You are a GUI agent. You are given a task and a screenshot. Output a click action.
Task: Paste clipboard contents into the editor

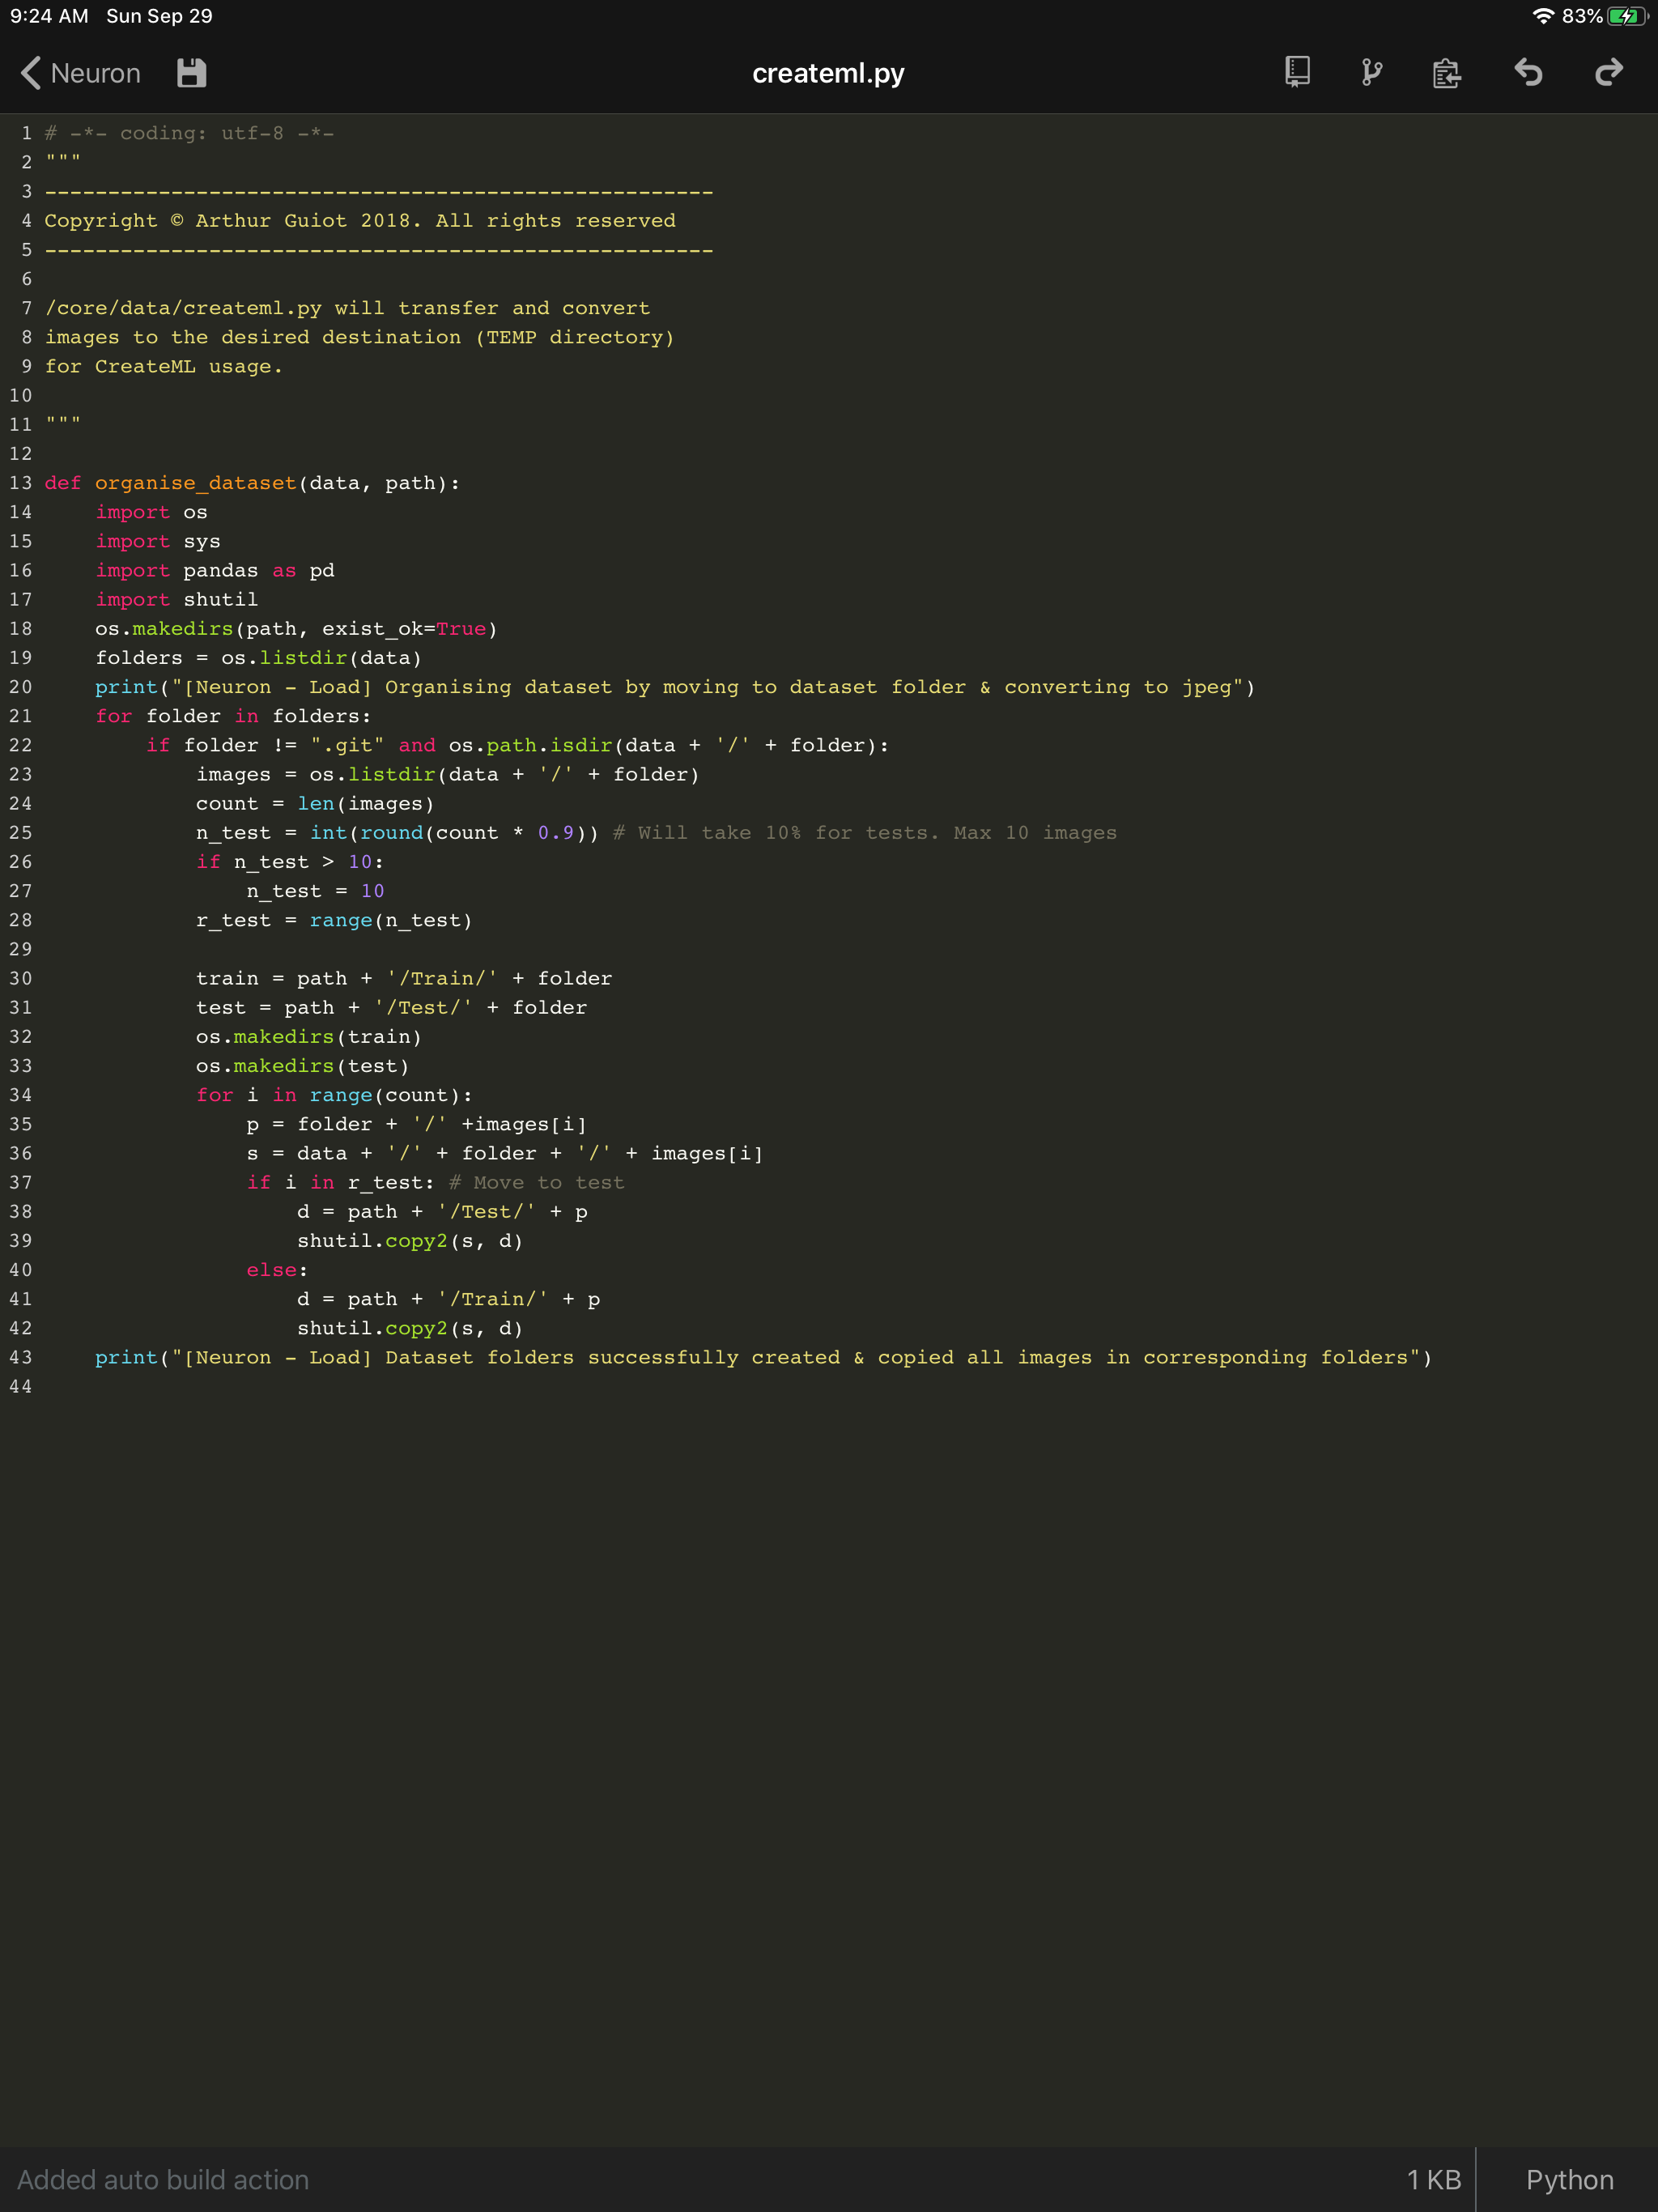click(1446, 73)
